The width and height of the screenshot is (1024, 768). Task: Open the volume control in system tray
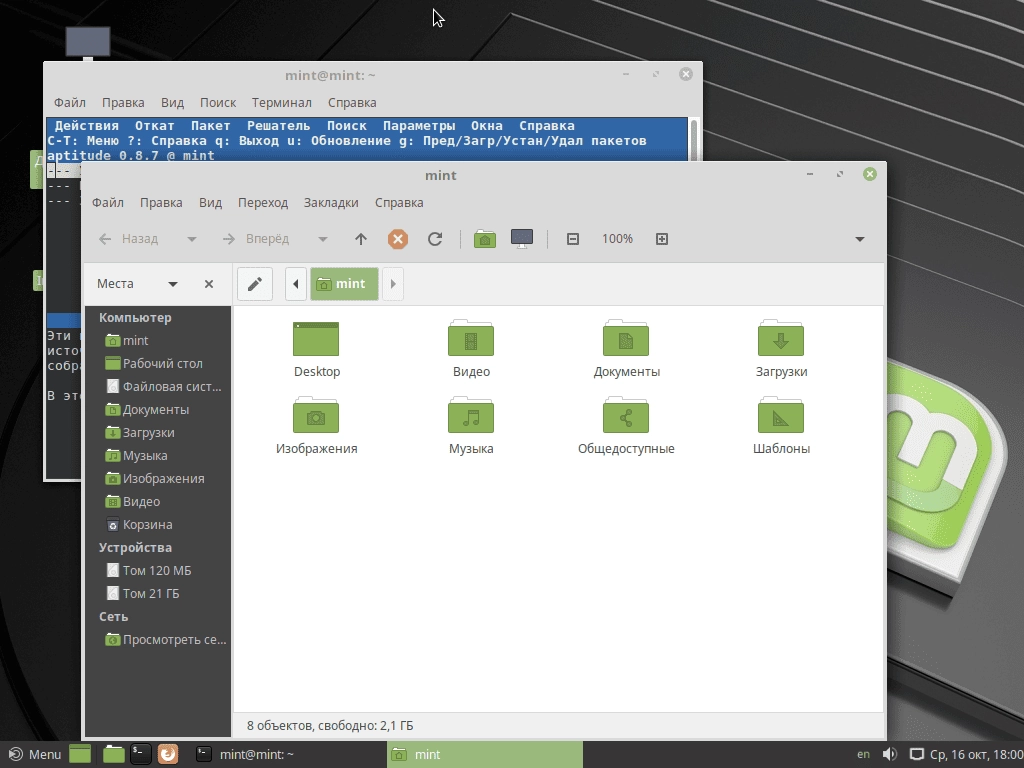point(889,754)
